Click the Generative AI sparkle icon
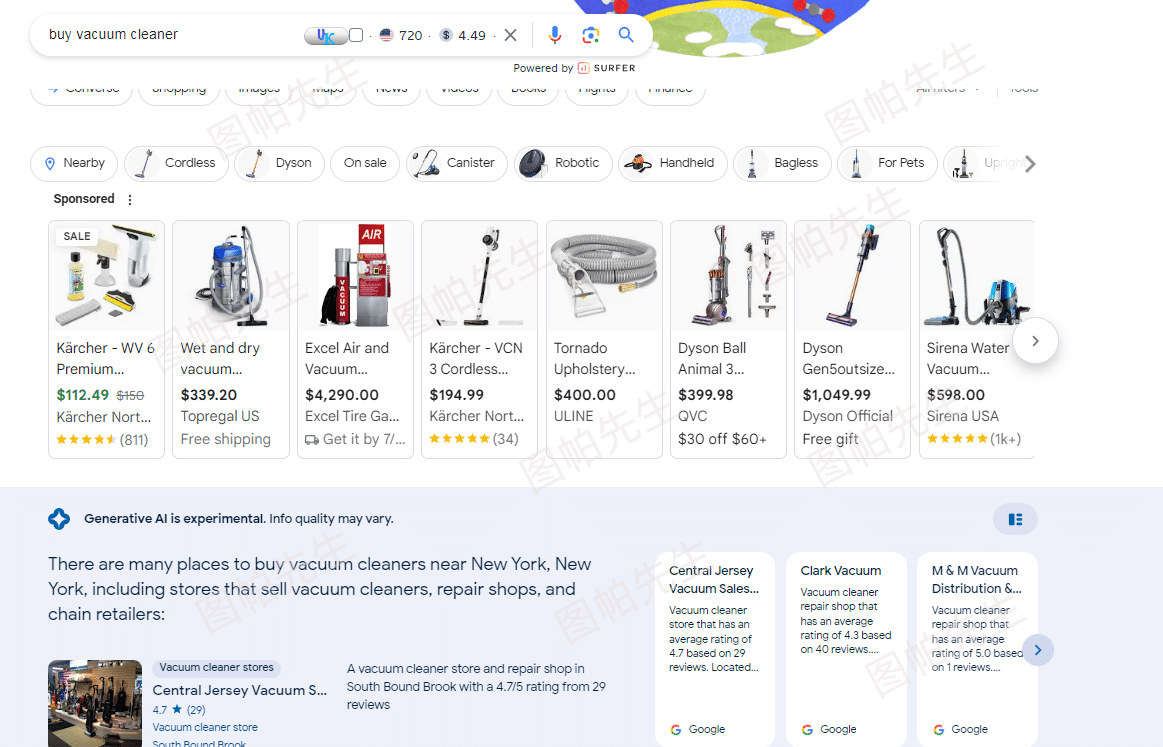 pyautogui.click(x=59, y=519)
